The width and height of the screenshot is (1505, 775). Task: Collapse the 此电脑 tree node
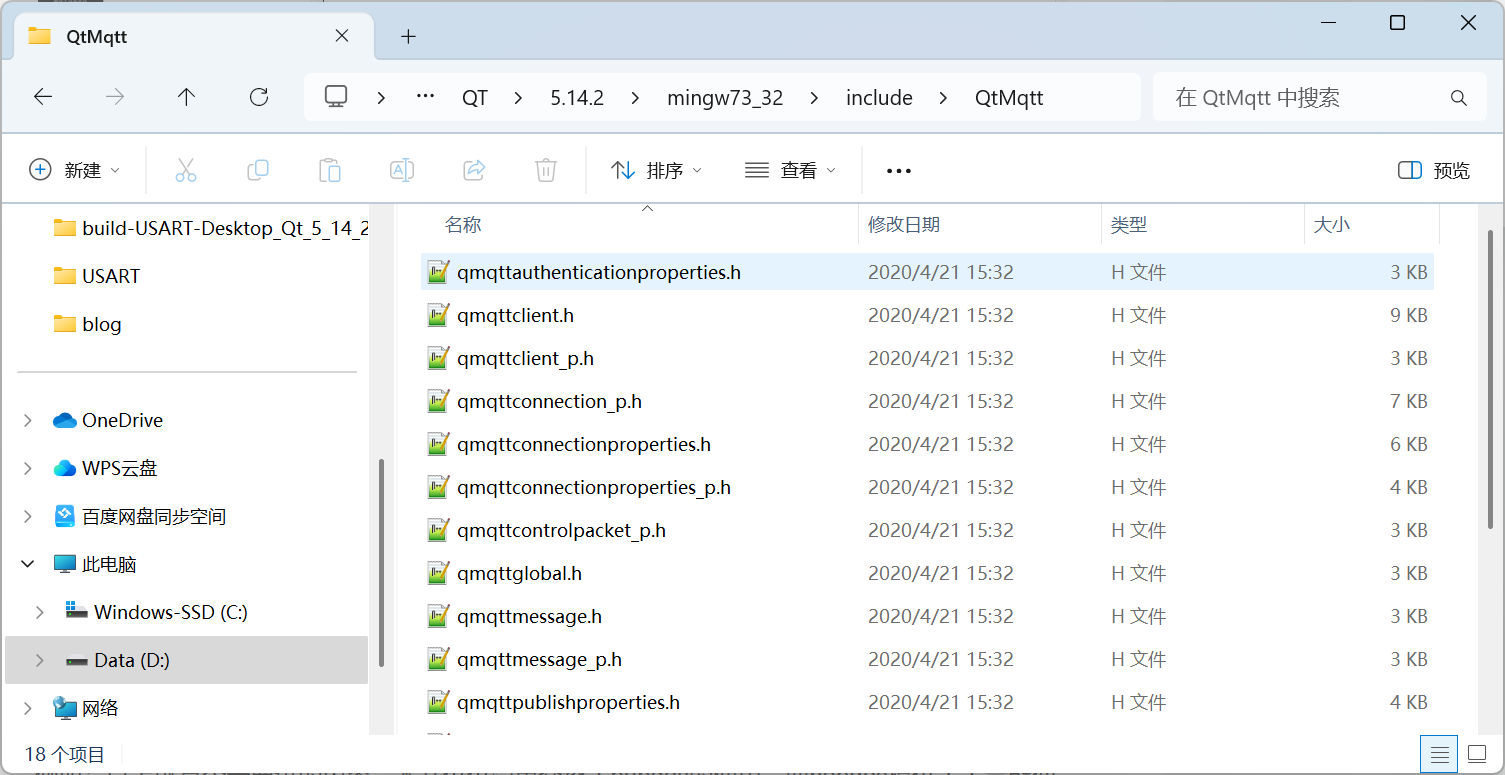click(28, 565)
